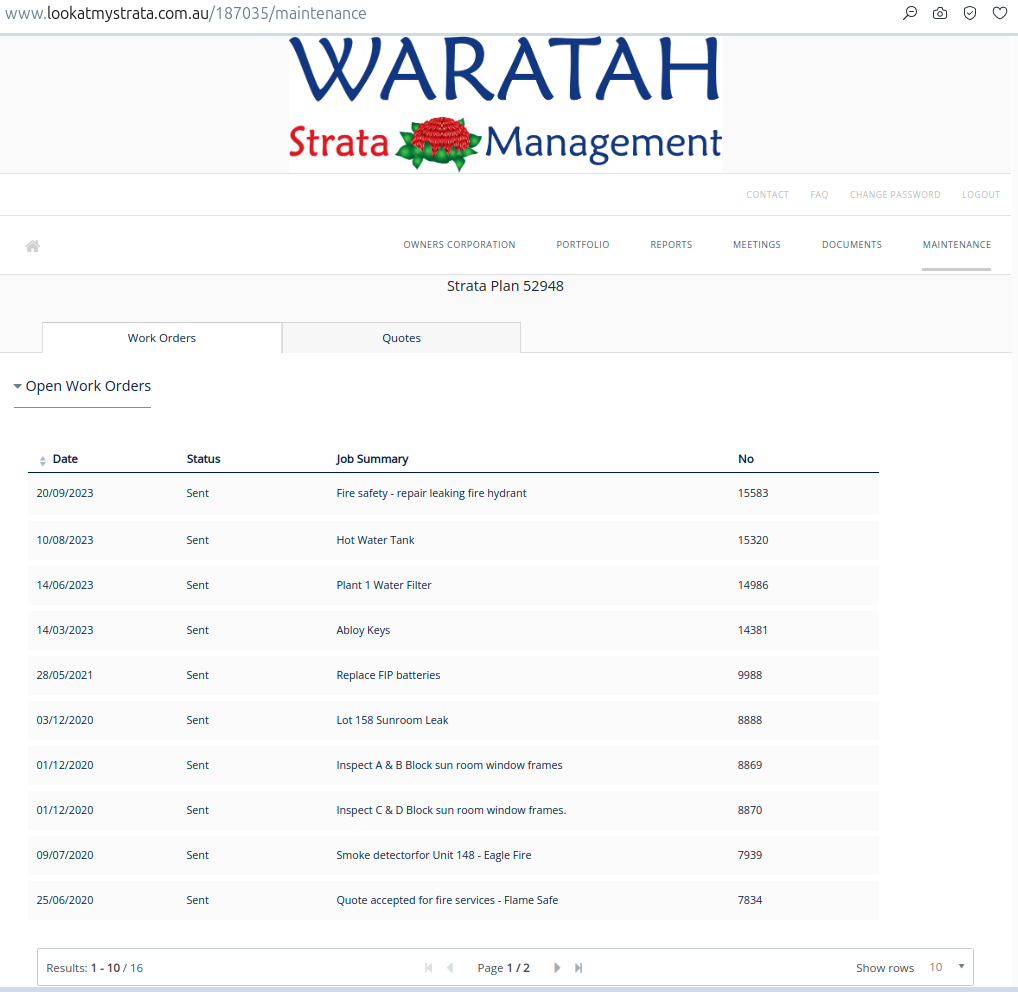Click date 25/06/2020 in the table
1018x992 pixels.
coord(65,900)
